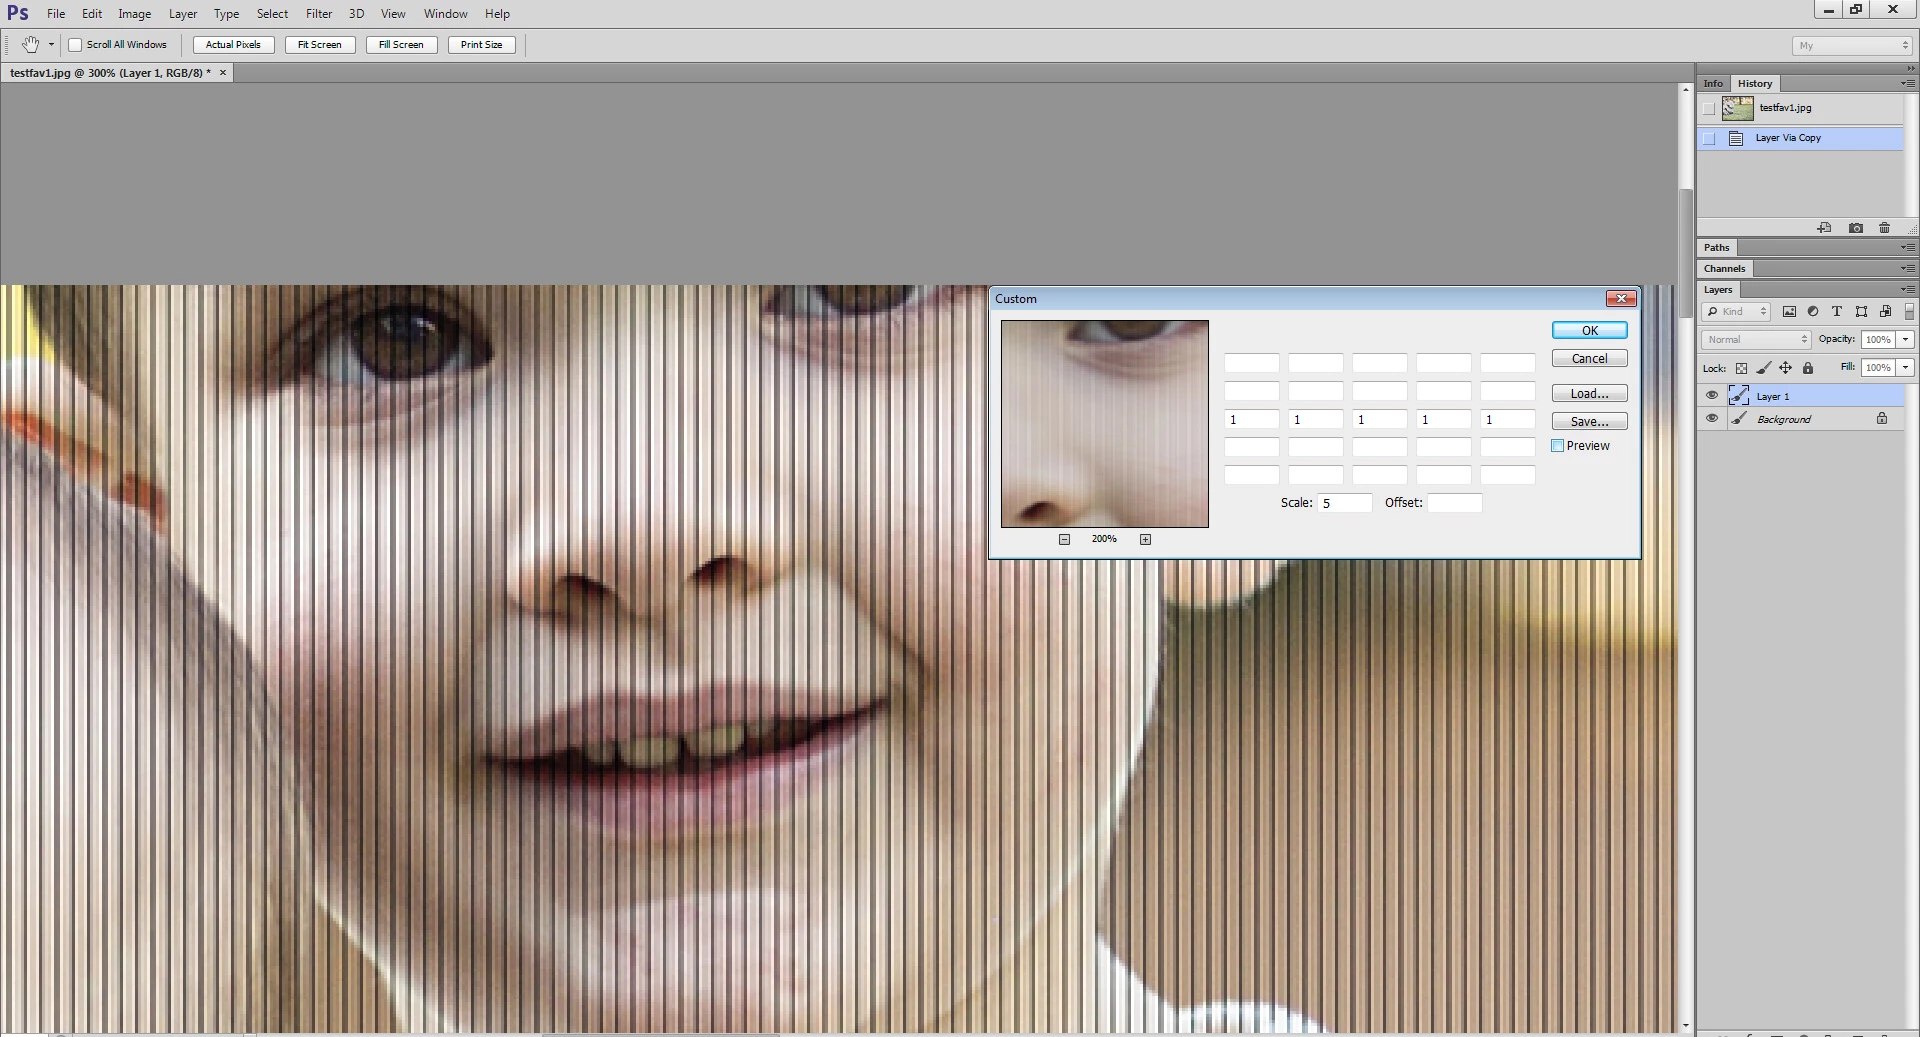
Task: Hide Layer 1 with eye icon
Action: click(x=1712, y=396)
